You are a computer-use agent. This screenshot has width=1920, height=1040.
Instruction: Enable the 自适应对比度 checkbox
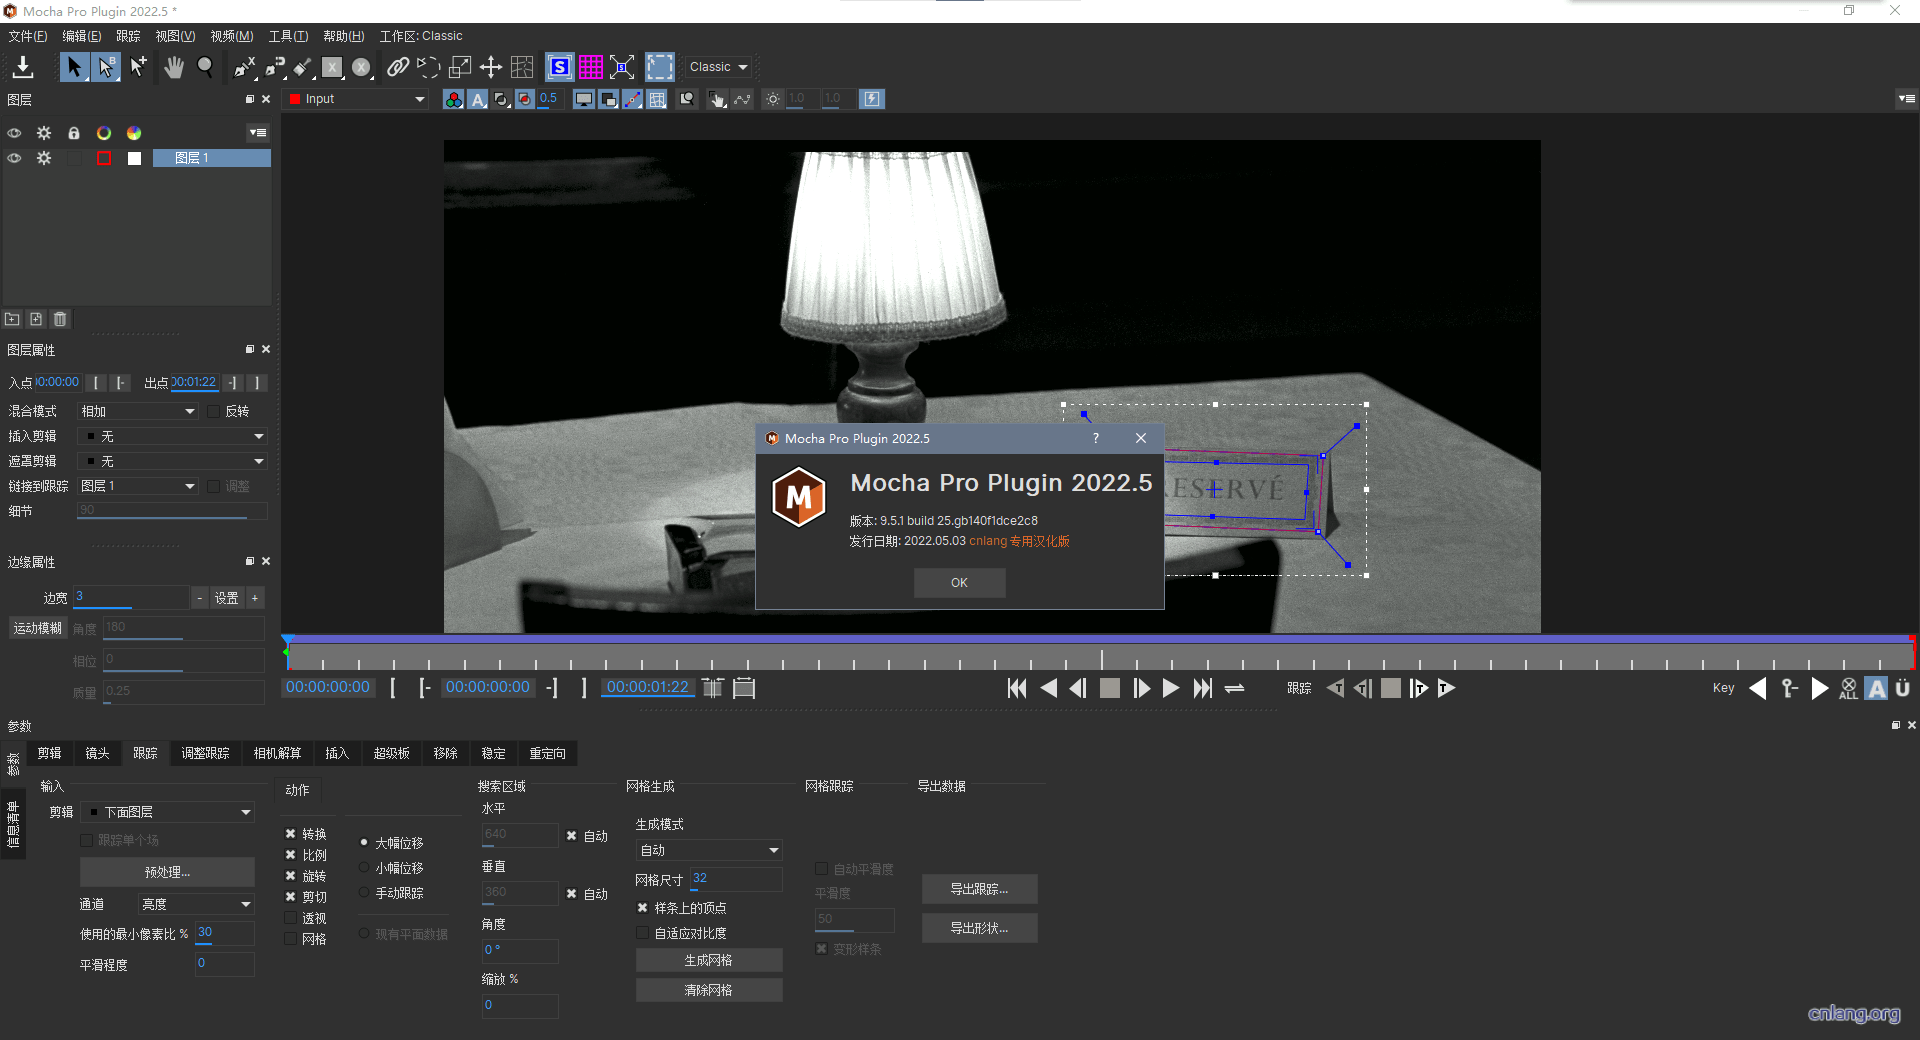(643, 933)
